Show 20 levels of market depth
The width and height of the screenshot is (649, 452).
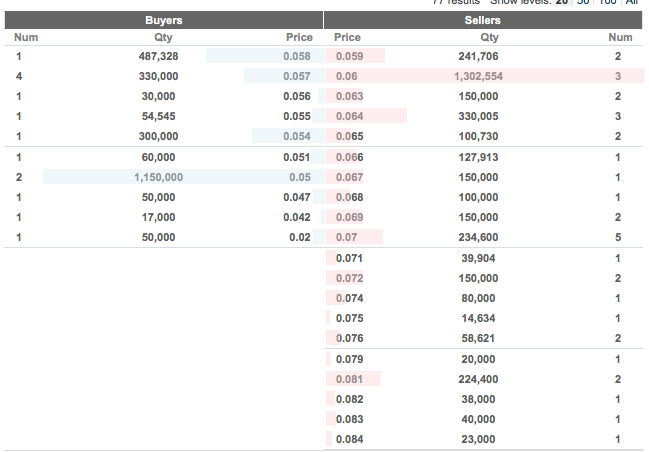coord(562,2)
